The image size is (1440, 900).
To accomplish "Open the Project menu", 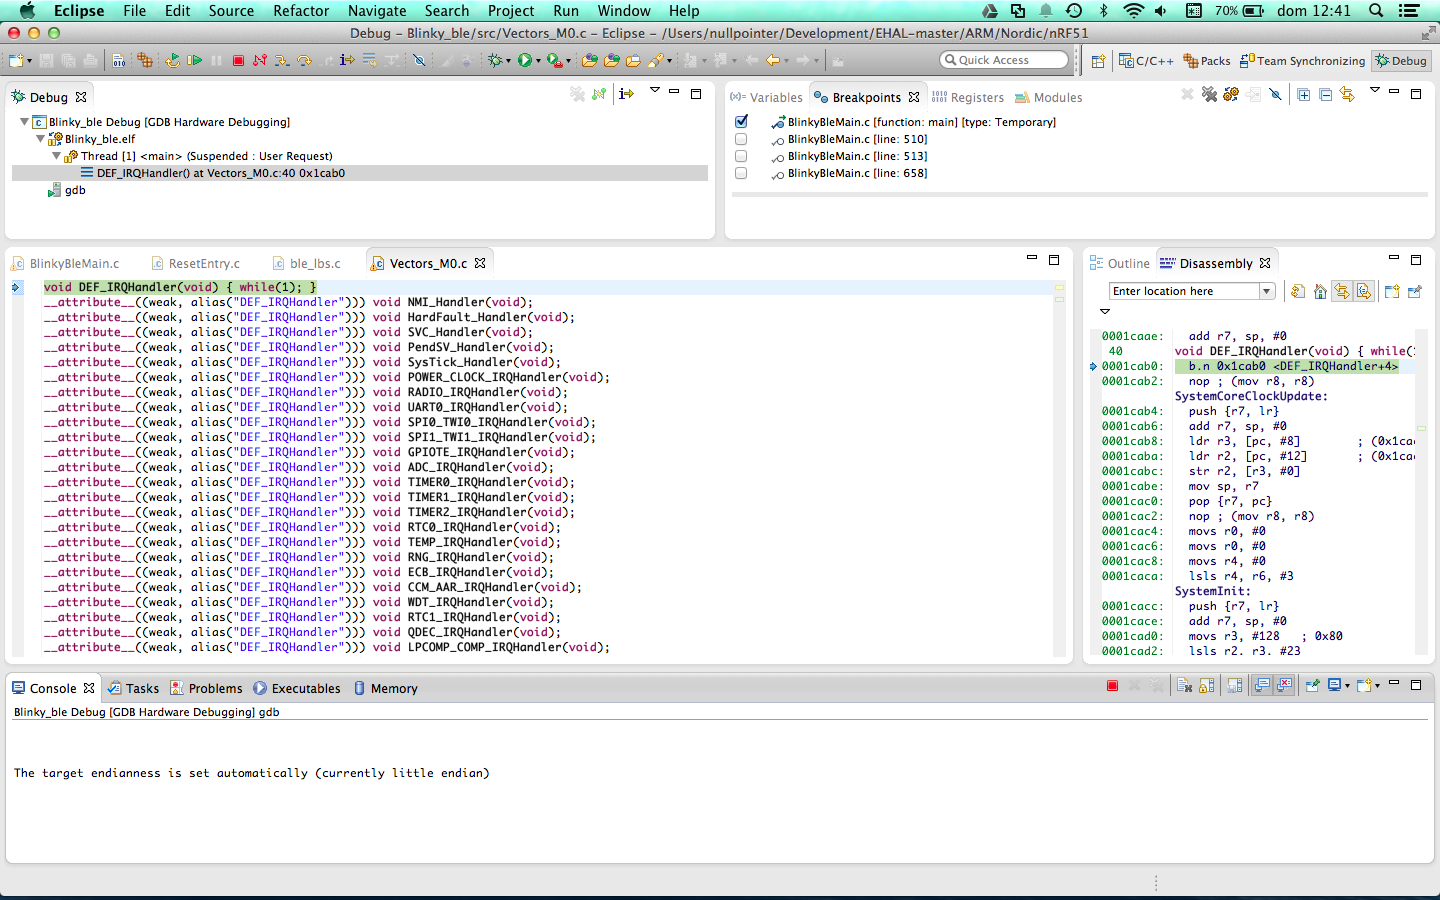I will pos(511,11).
